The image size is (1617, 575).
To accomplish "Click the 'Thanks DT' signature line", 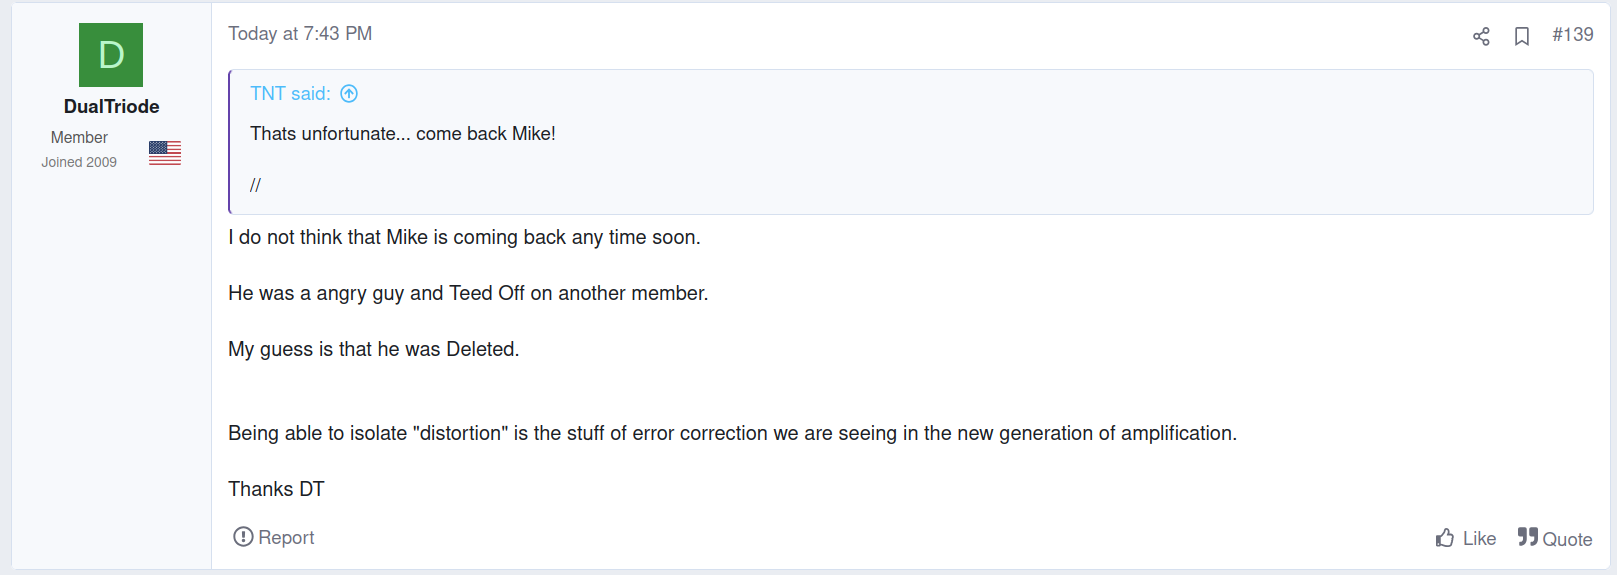I will point(276,489).
